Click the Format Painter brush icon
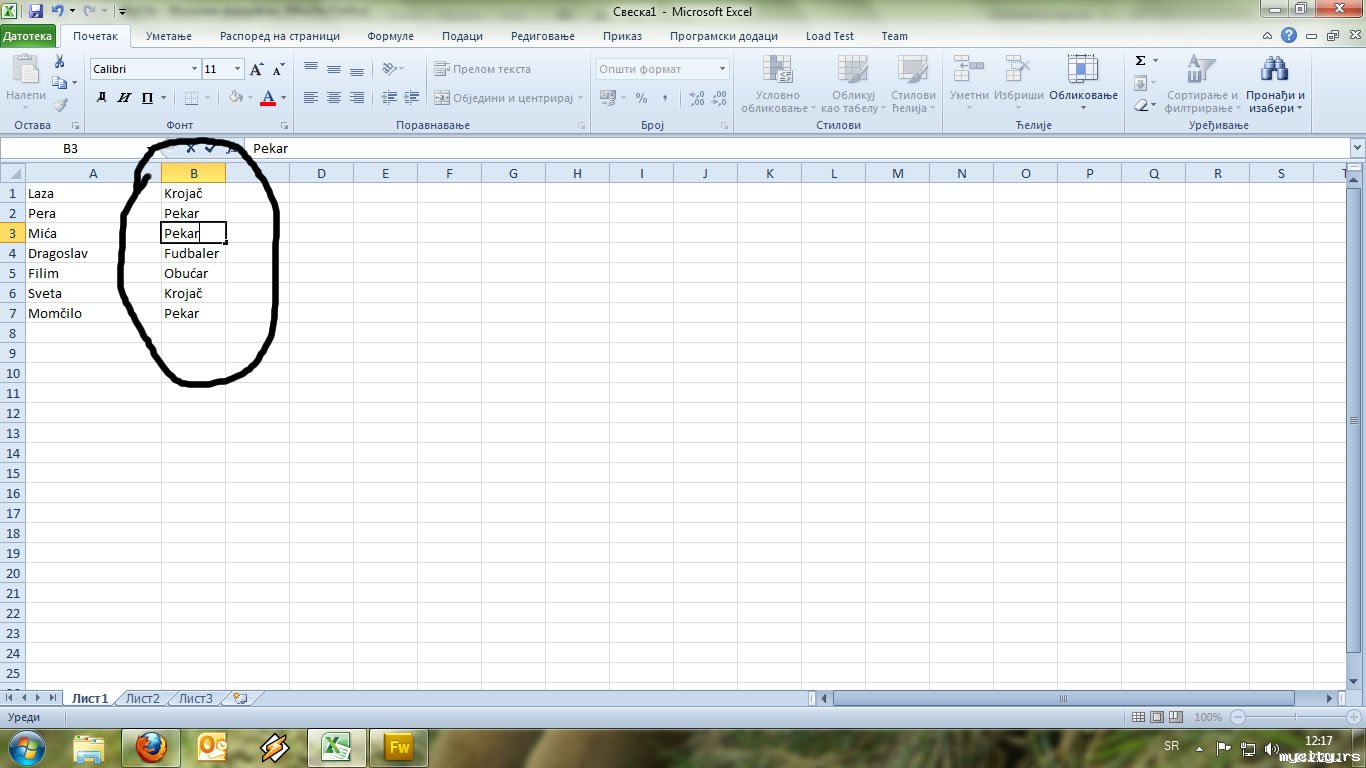This screenshot has width=1366, height=768. (x=60, y=104)
